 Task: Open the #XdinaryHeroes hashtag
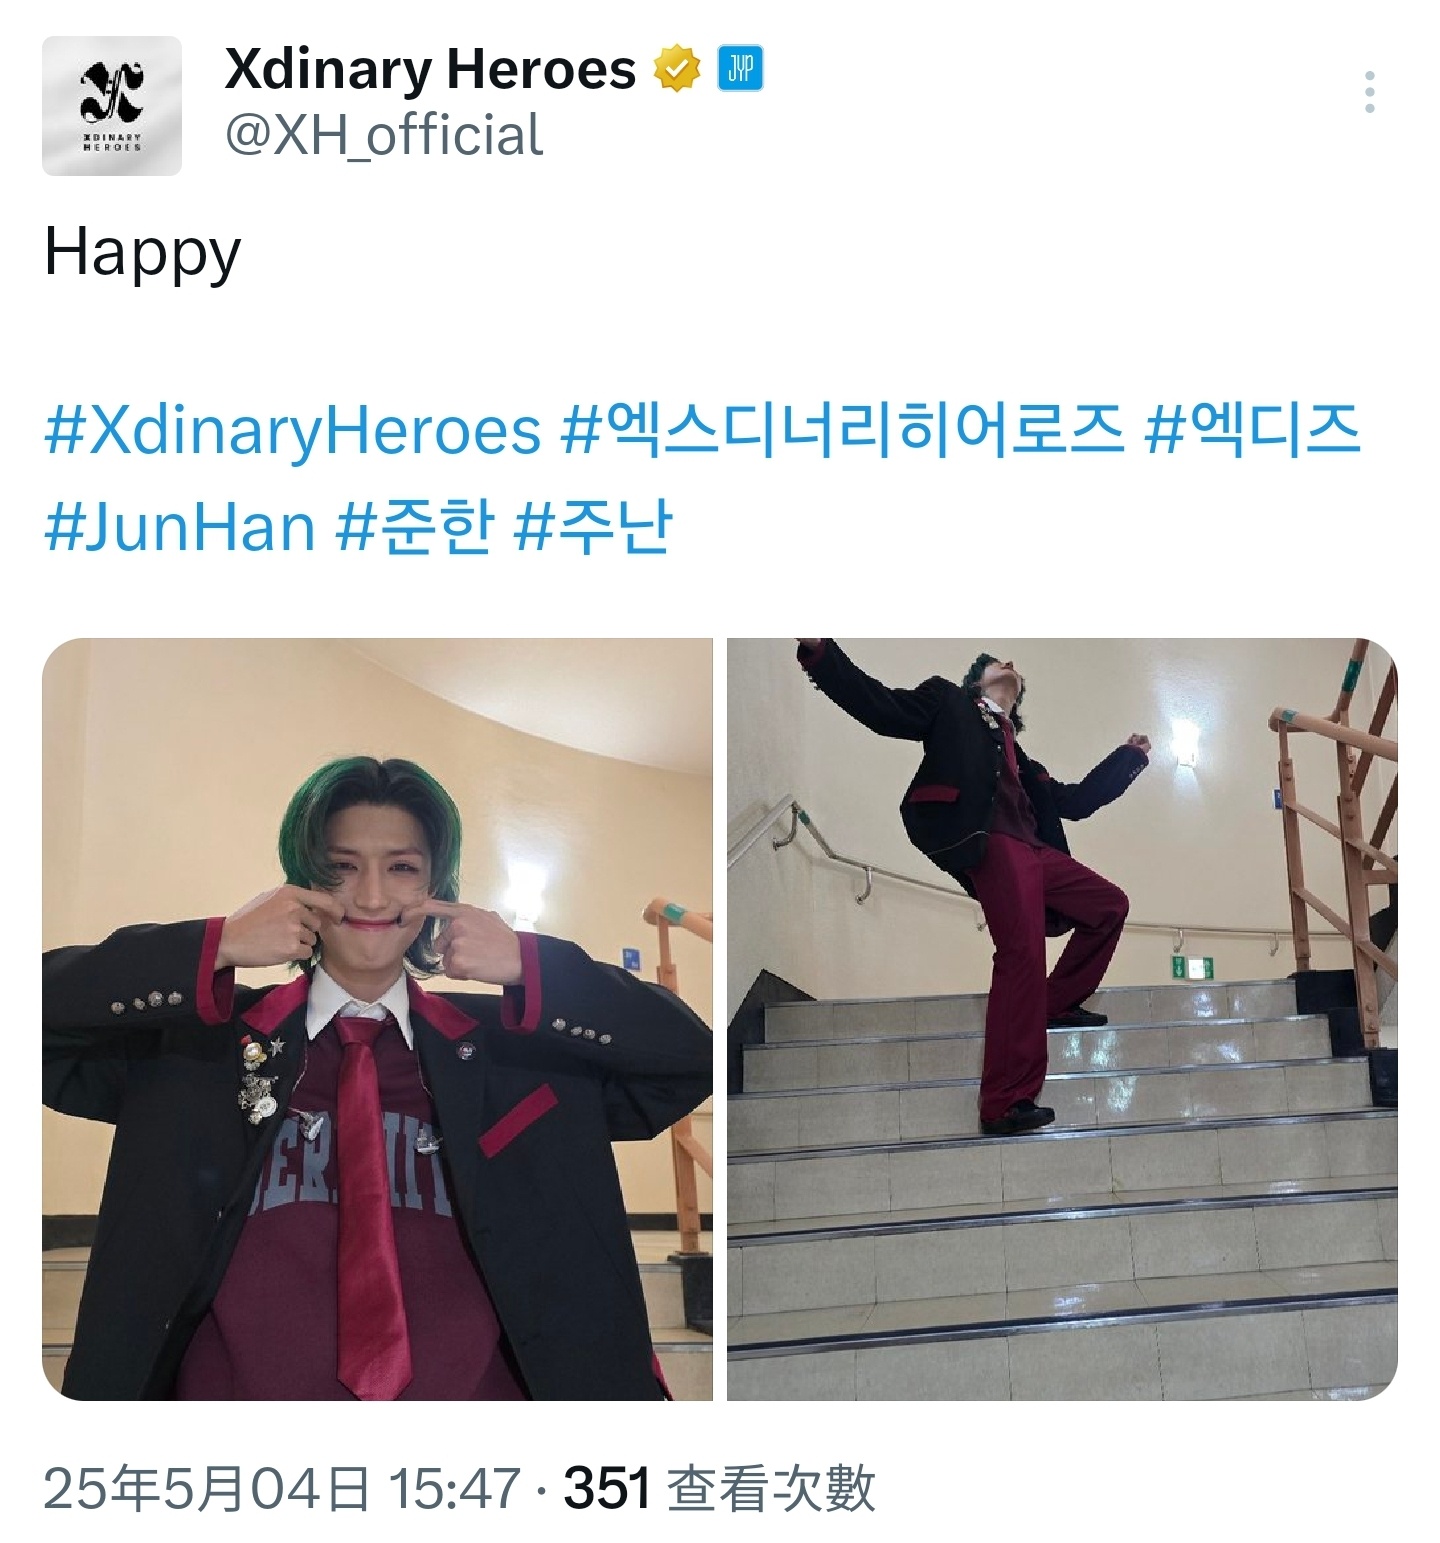click(x=293, y=431)
